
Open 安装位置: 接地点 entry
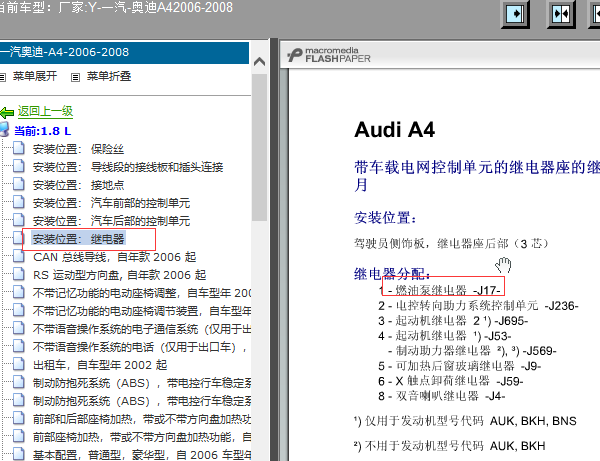click(x=78, y=185)
